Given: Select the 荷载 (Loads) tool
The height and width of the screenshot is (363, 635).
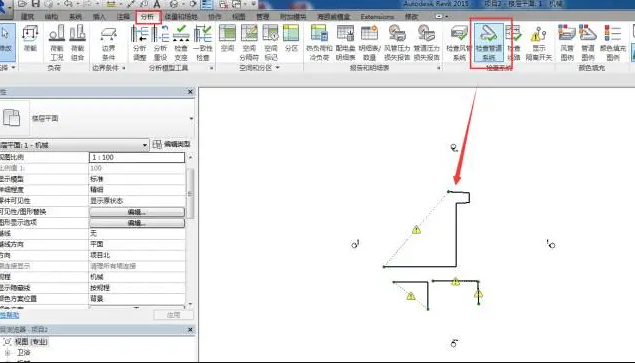Looking at the screenshot, I should click(30, 38).
